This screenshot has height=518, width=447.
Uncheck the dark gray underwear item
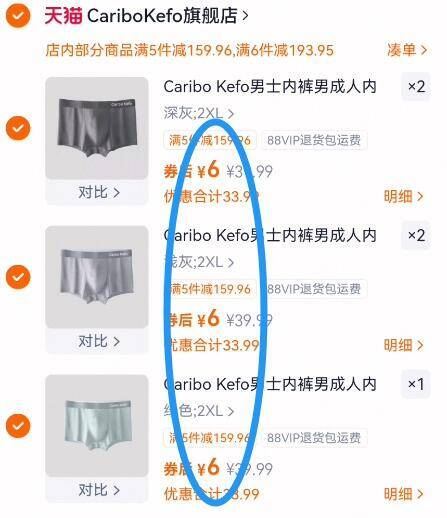point(18,128)
